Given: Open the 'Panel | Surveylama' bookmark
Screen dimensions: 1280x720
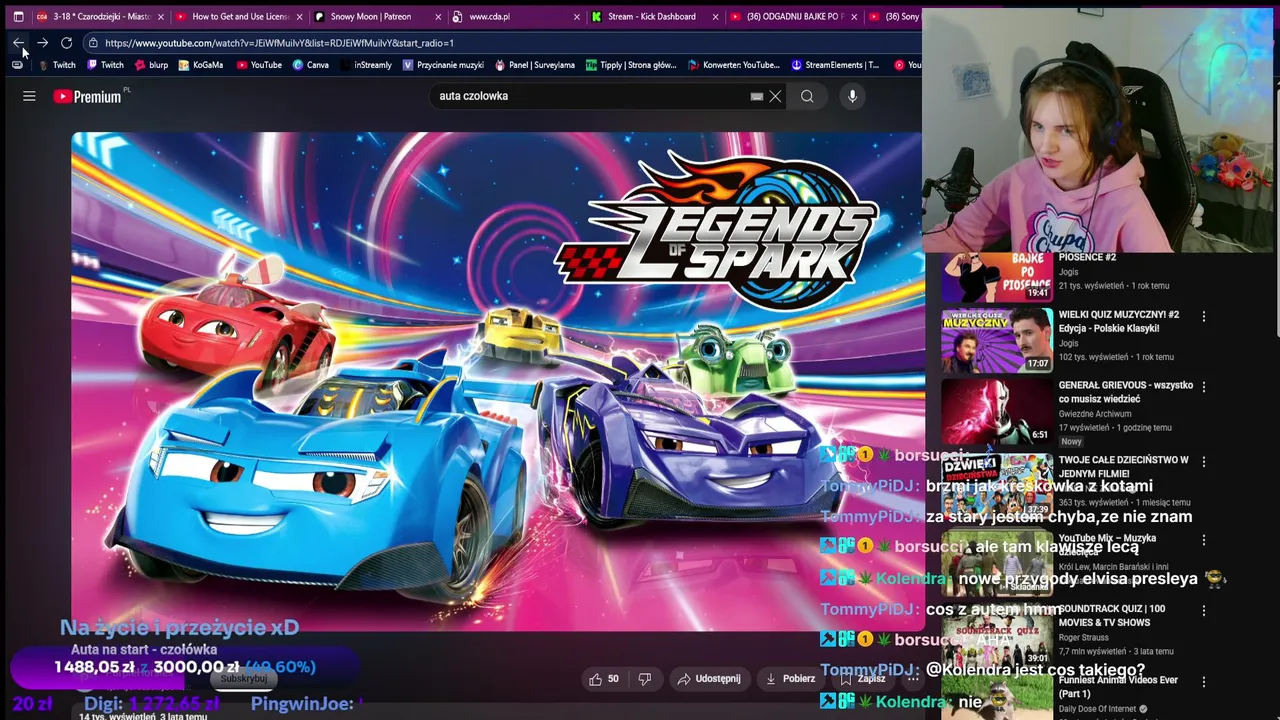Looking at the screenshot, I should point(534,65).
